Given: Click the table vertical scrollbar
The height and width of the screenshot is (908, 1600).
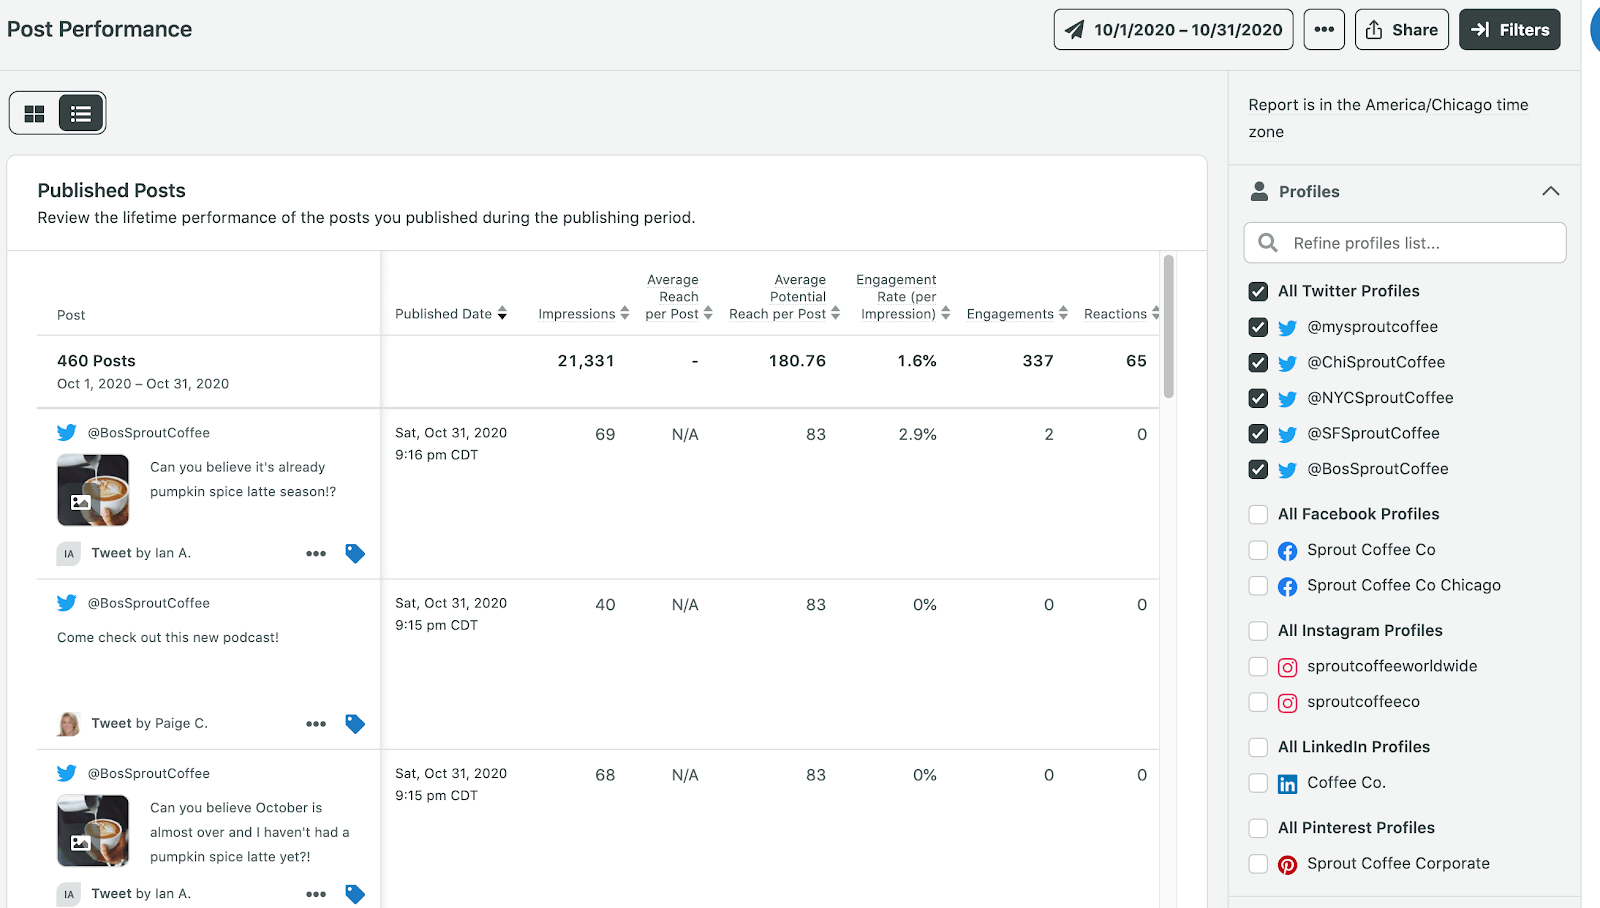Looking at the screenshot, I should pos(1168,326).
